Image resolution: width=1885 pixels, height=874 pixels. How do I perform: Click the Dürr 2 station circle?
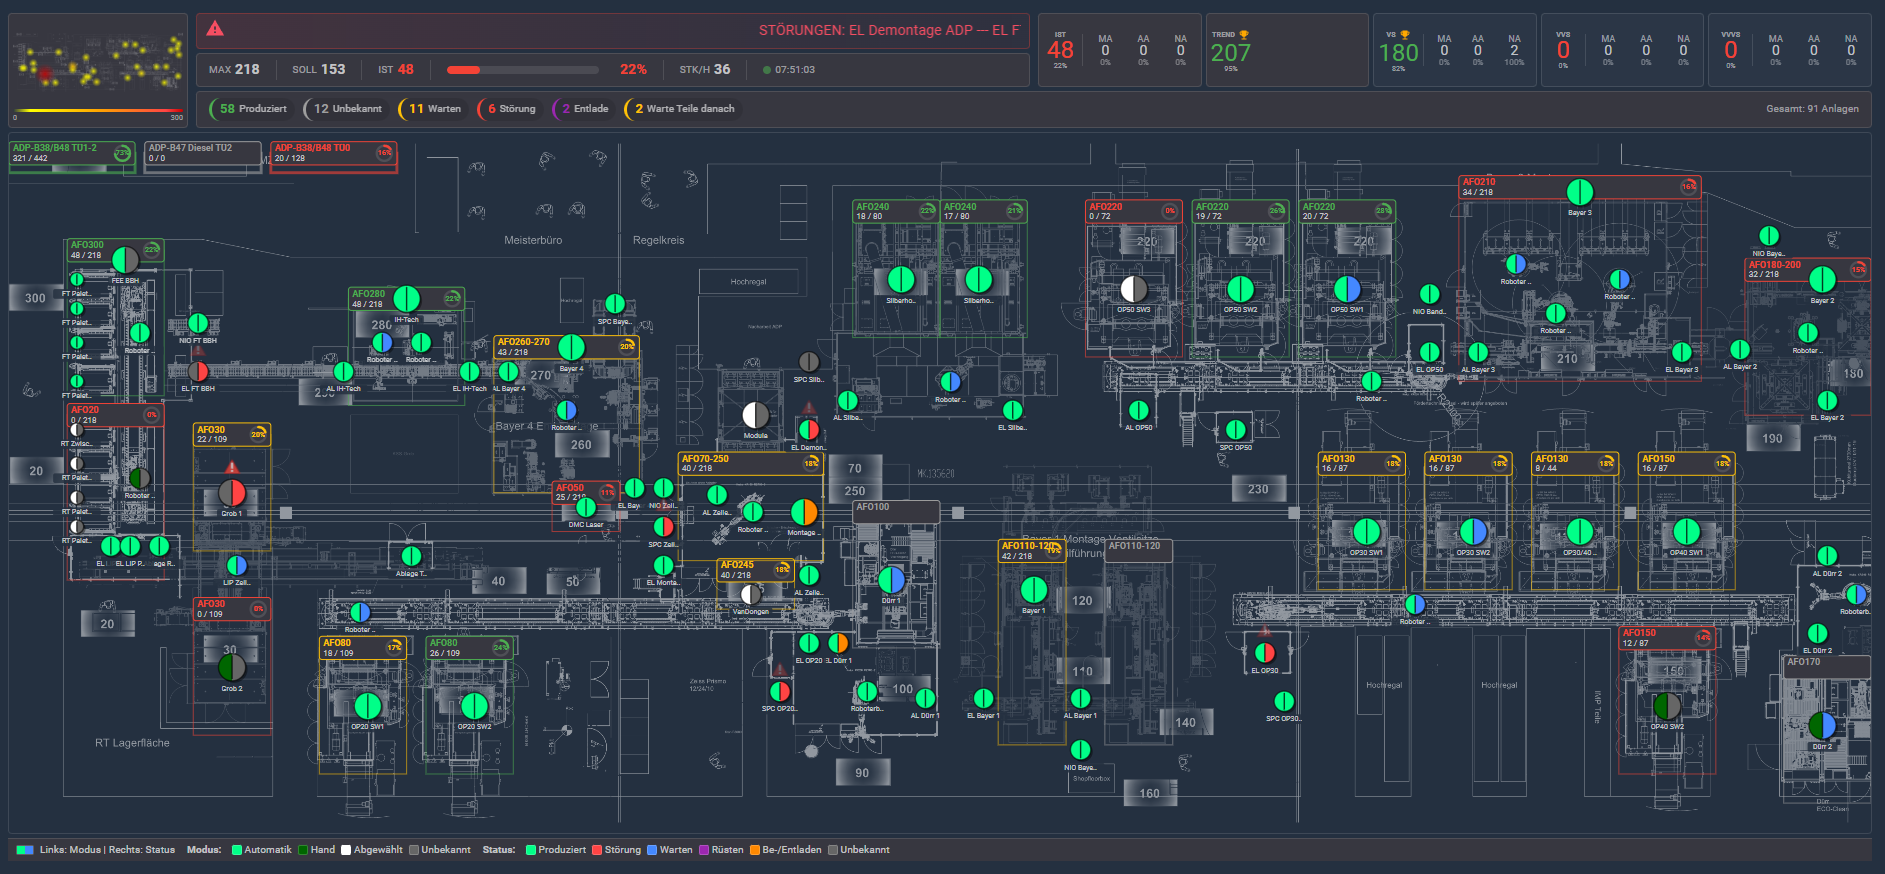[1822, 725]
